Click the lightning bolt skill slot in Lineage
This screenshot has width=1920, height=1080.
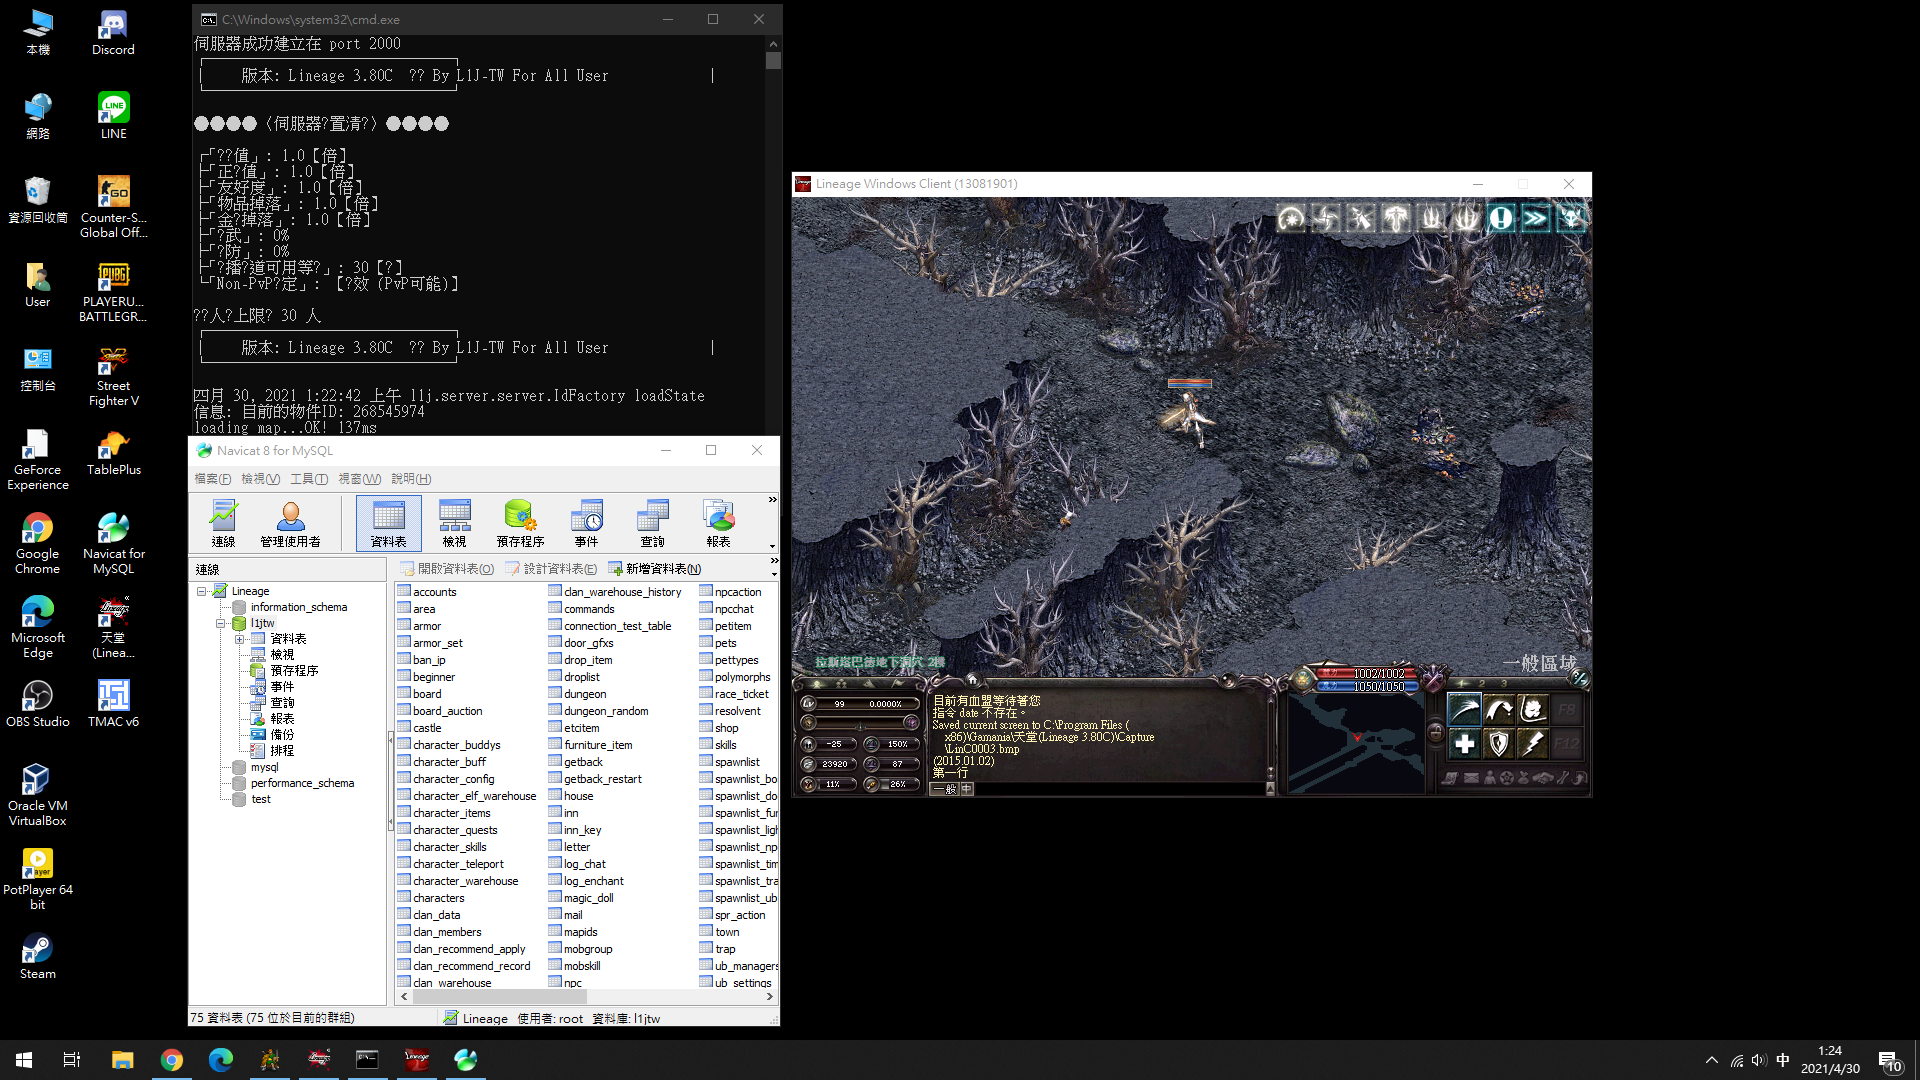coord(1532,744)
